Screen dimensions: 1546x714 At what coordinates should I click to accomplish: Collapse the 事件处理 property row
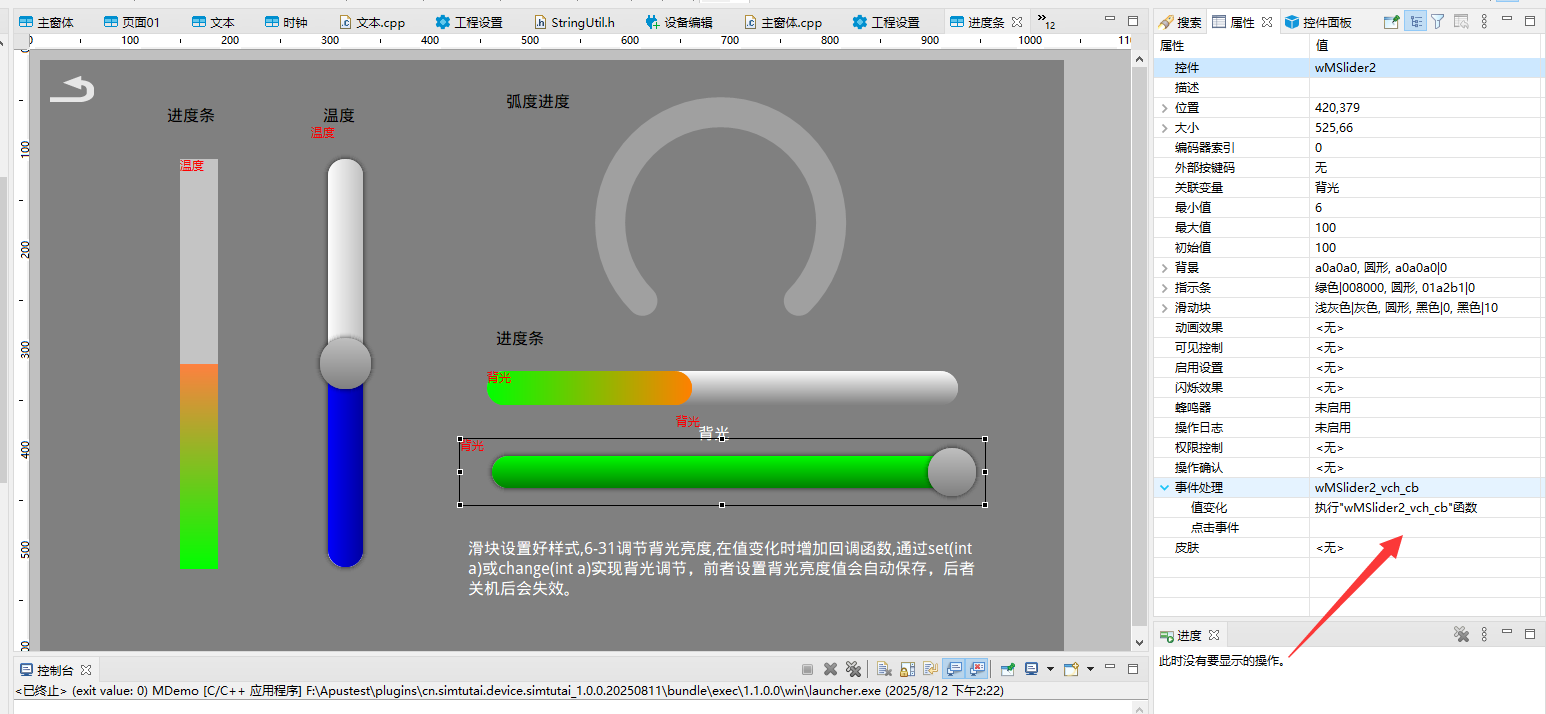(1164, 487)
